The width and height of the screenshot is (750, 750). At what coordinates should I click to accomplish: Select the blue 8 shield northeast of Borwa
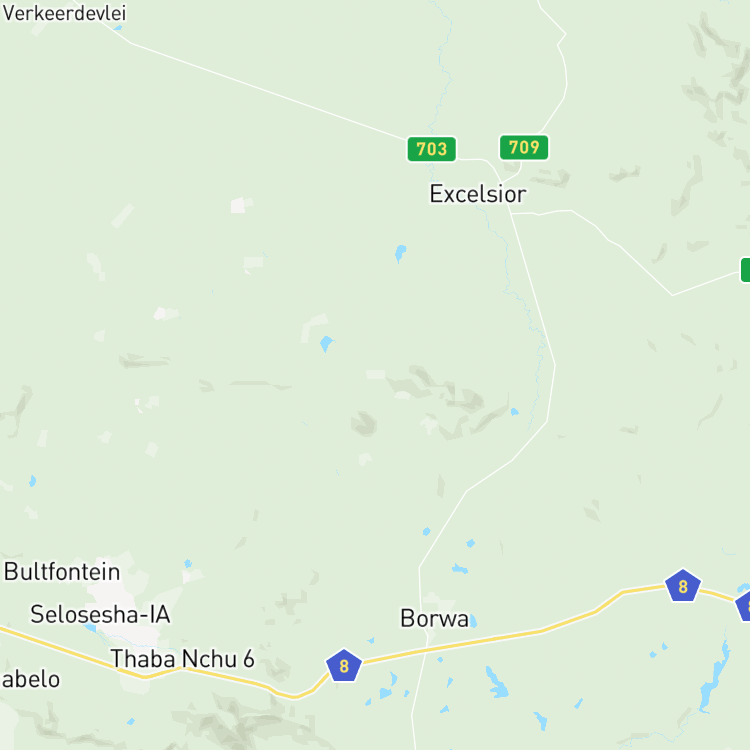[683, 585]
